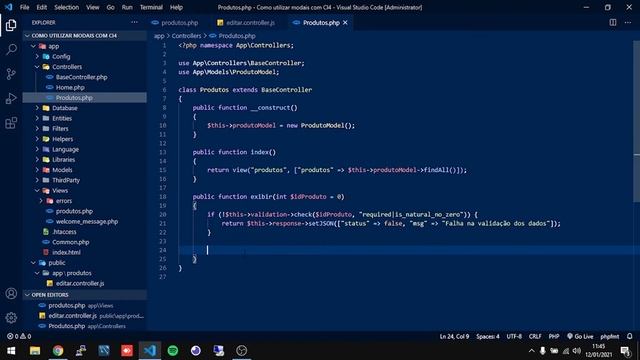
Task: Open Spotify from the taskbar
Action: tap(173, 351)
